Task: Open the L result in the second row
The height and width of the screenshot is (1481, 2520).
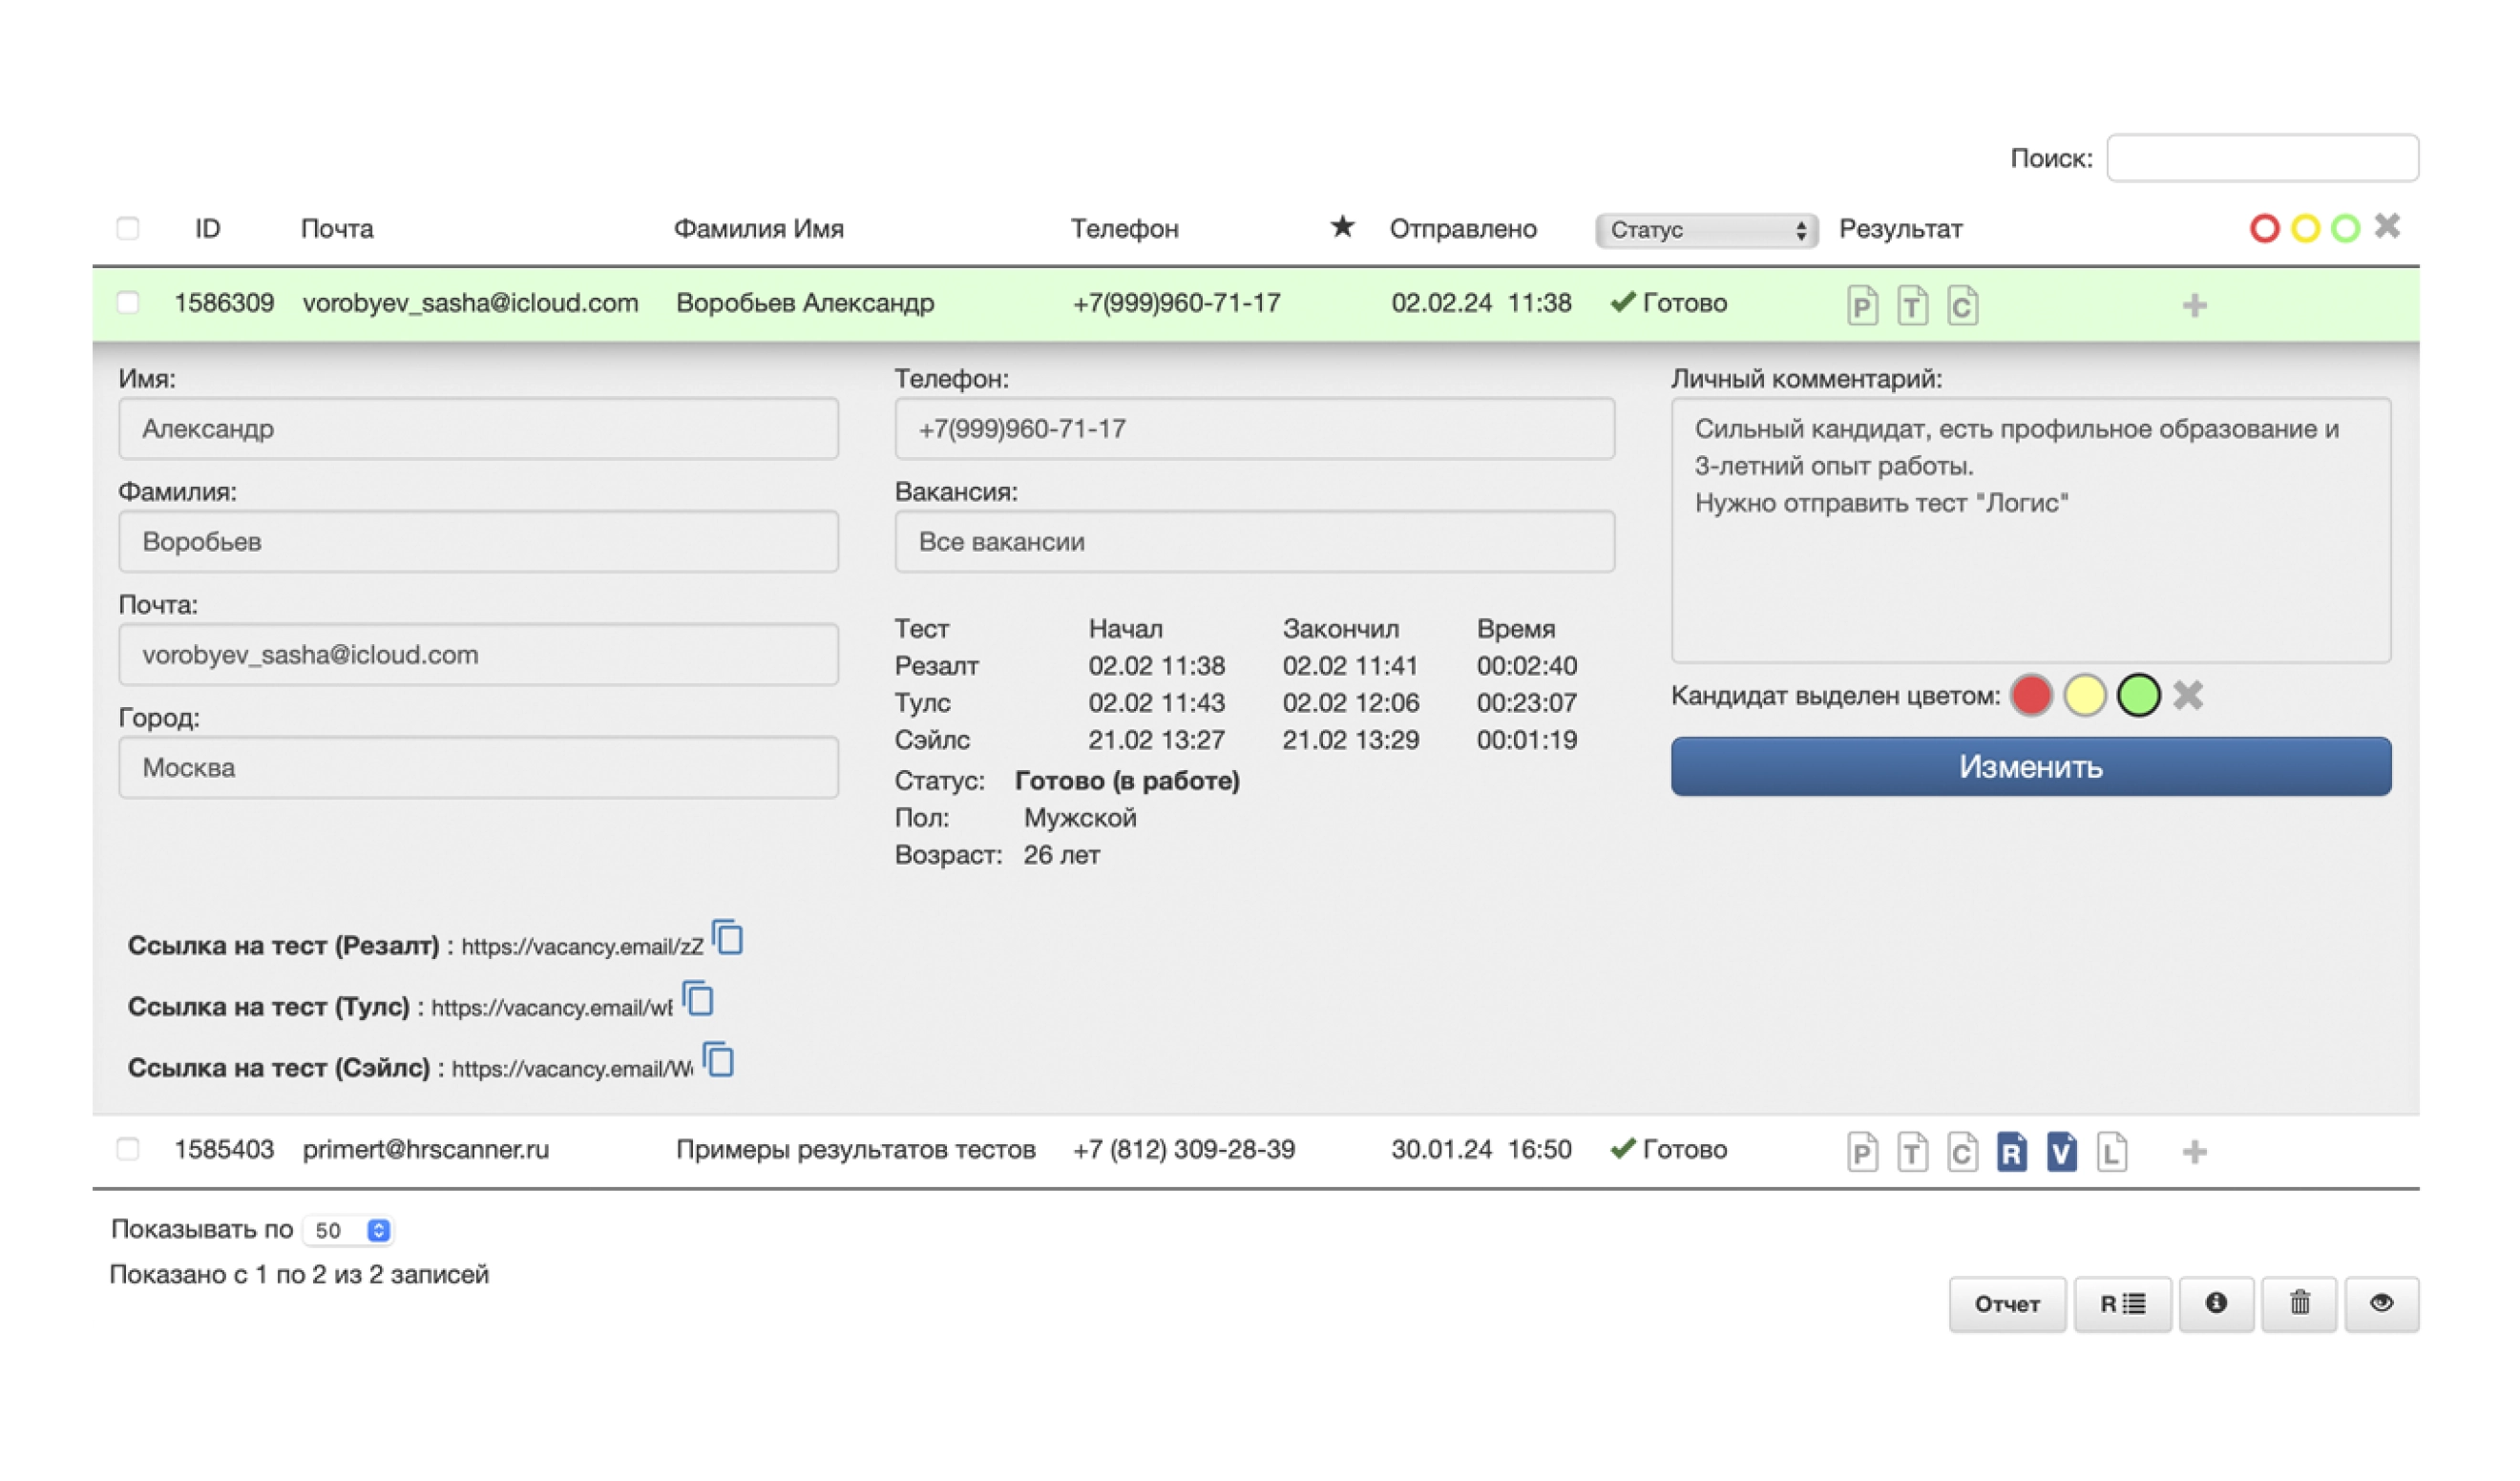Action: tap(2111, 1152)
